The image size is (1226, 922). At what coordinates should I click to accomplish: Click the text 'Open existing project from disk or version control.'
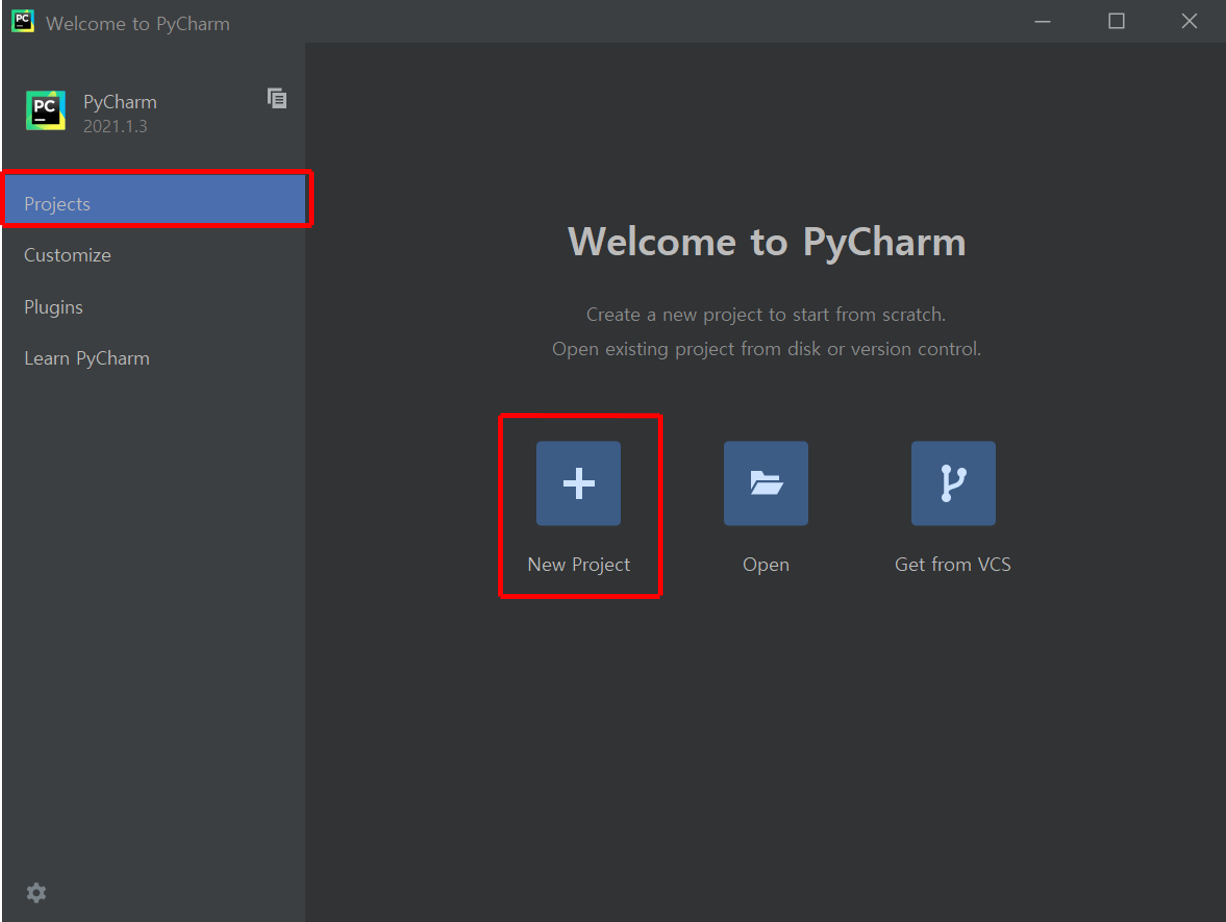coord(767,349)
